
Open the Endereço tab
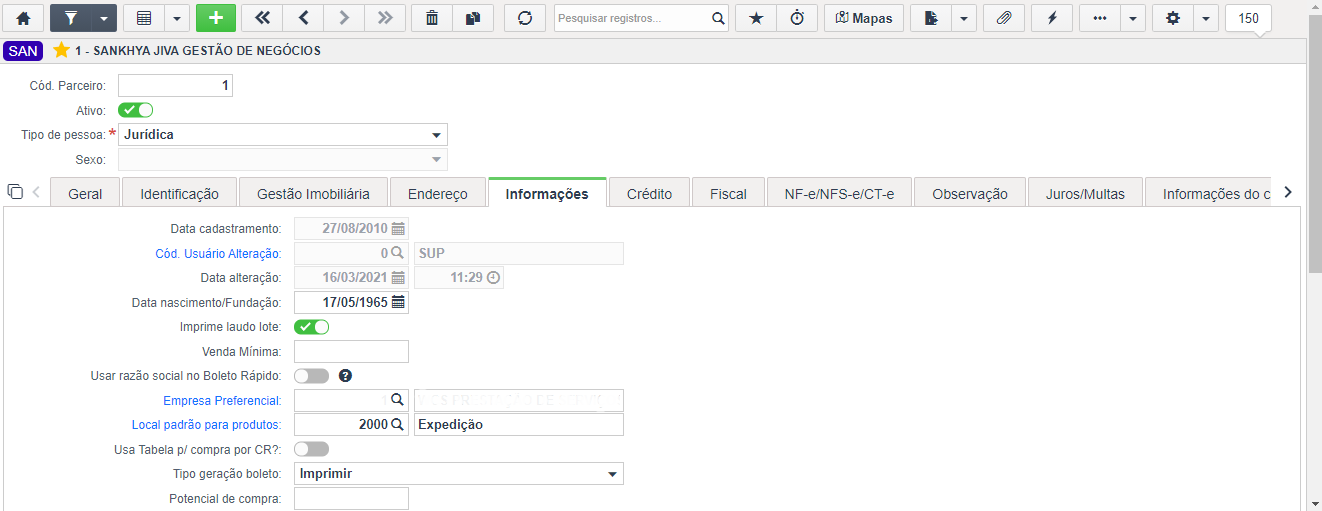tap(439, 193)
